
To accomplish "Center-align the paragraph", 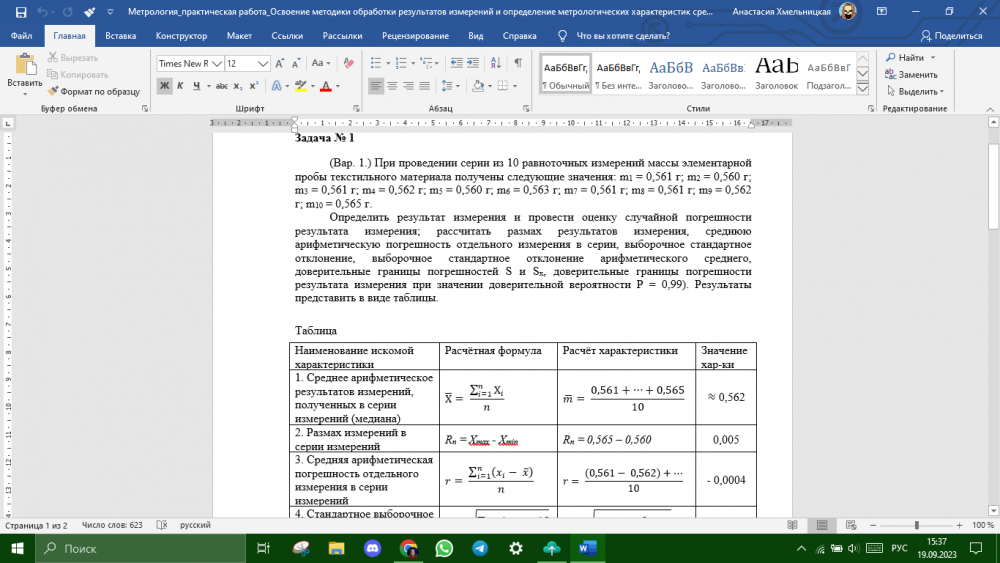I will coord(393,86).
